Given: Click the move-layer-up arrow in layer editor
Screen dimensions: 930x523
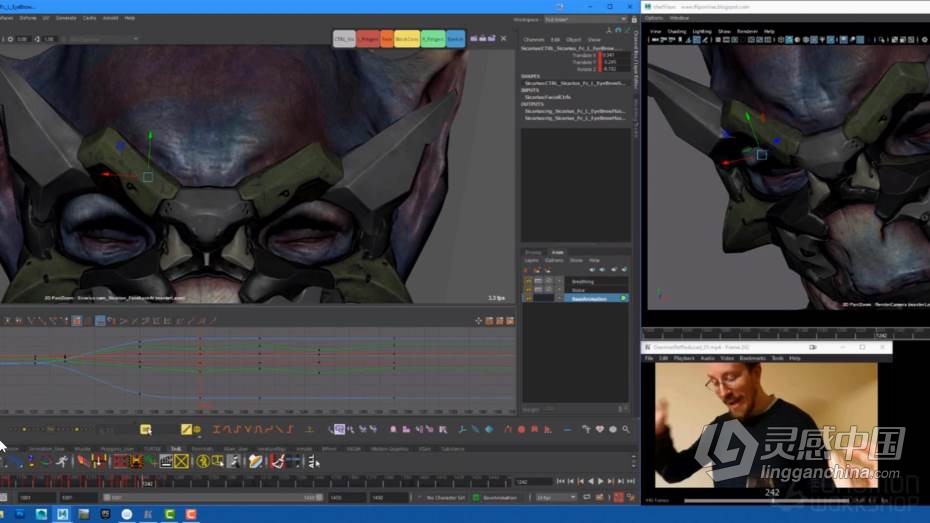Looking at the screenshot, I should pos(592,270).
